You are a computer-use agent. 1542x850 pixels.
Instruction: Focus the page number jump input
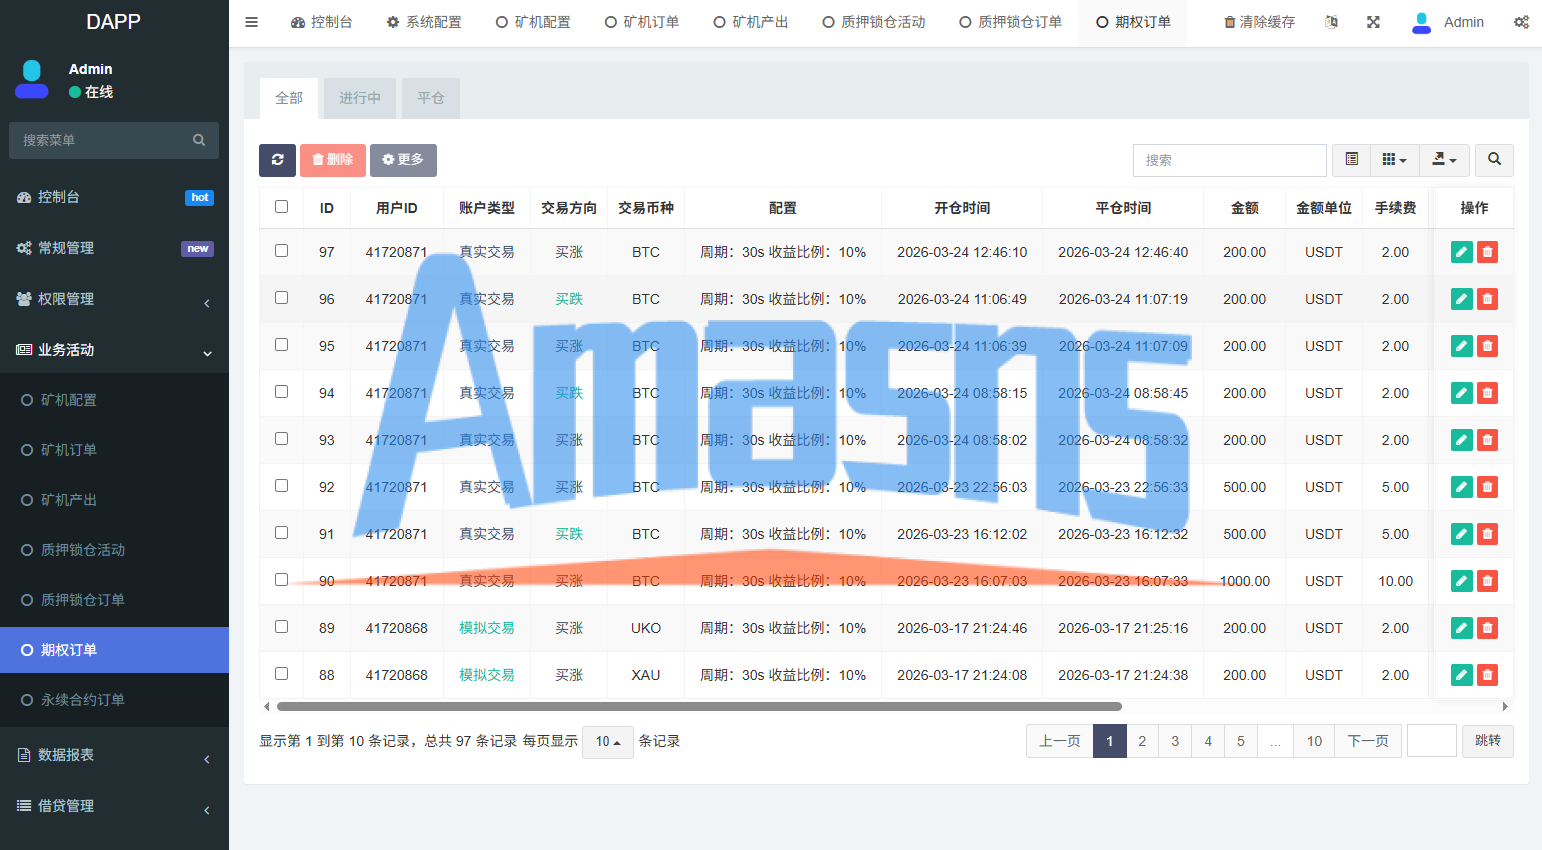pos(1432,741)
